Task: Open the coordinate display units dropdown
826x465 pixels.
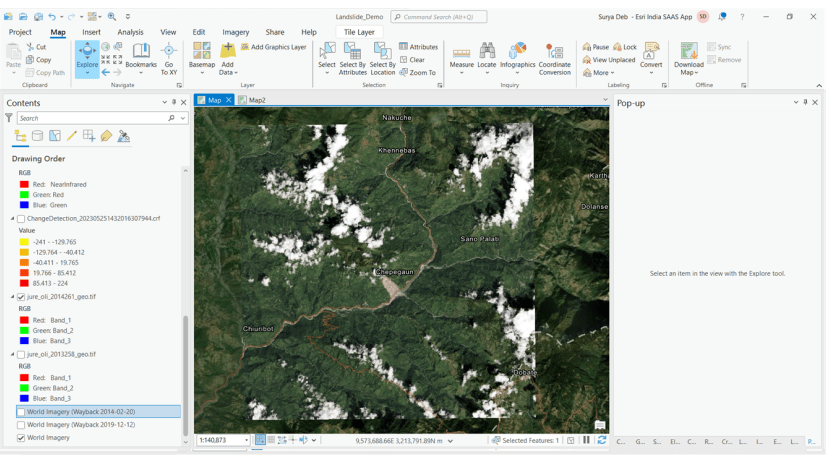Action: (x=450, y=441)
